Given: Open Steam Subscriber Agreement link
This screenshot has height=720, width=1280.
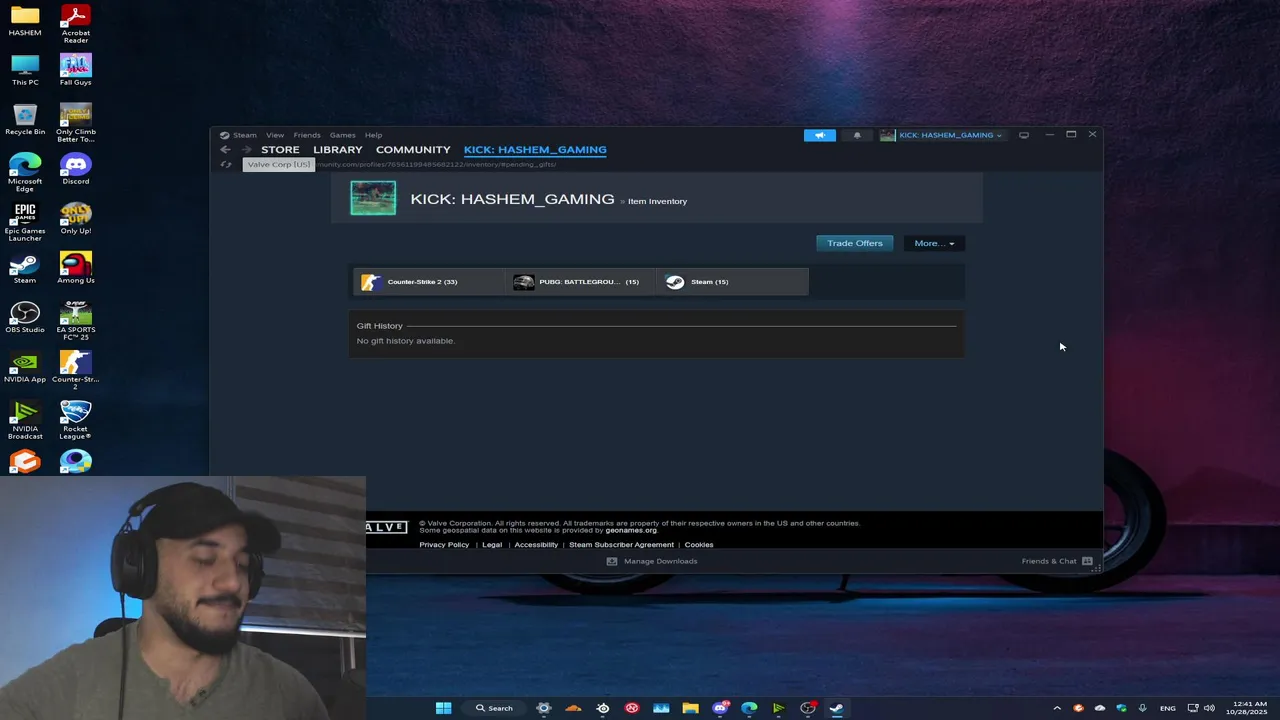Looking at the screenshot, I should coord(621,545).
